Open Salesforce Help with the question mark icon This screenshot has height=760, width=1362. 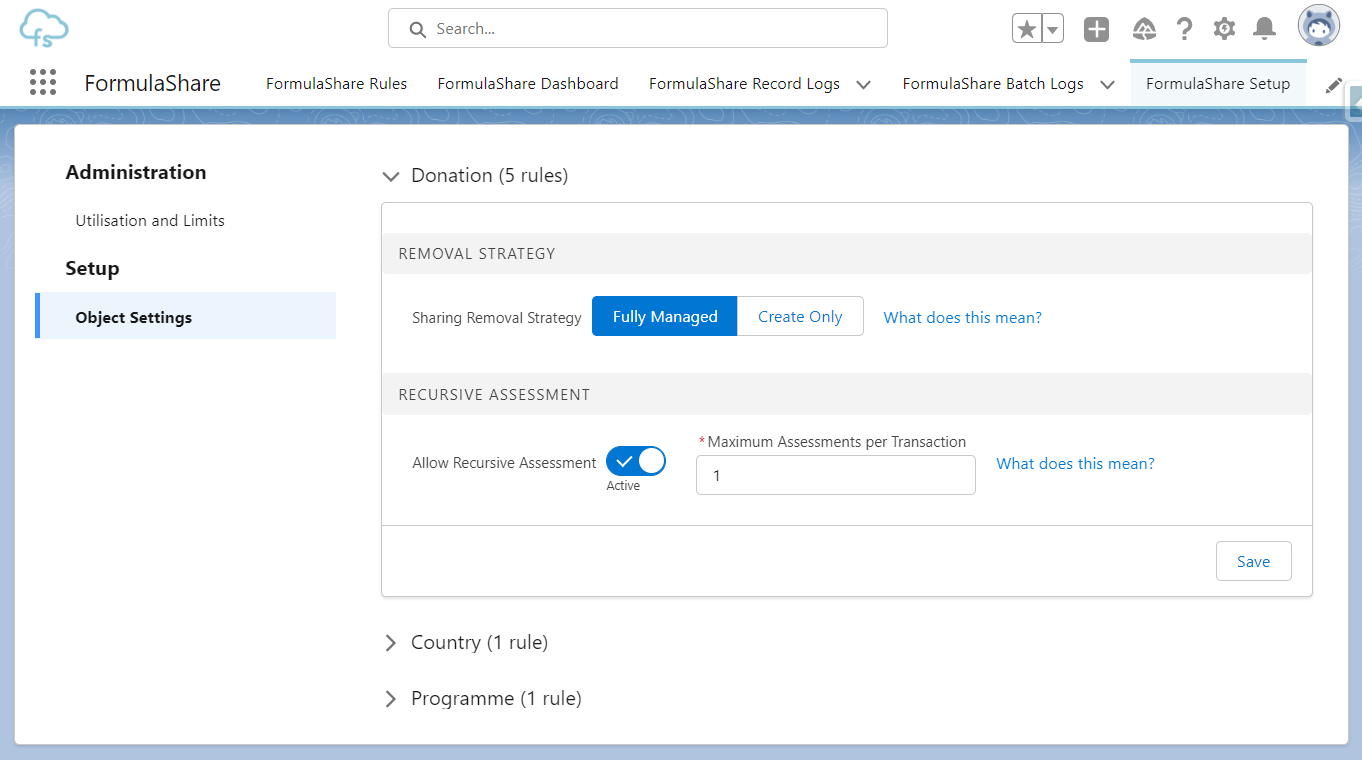coord(1184,28)
